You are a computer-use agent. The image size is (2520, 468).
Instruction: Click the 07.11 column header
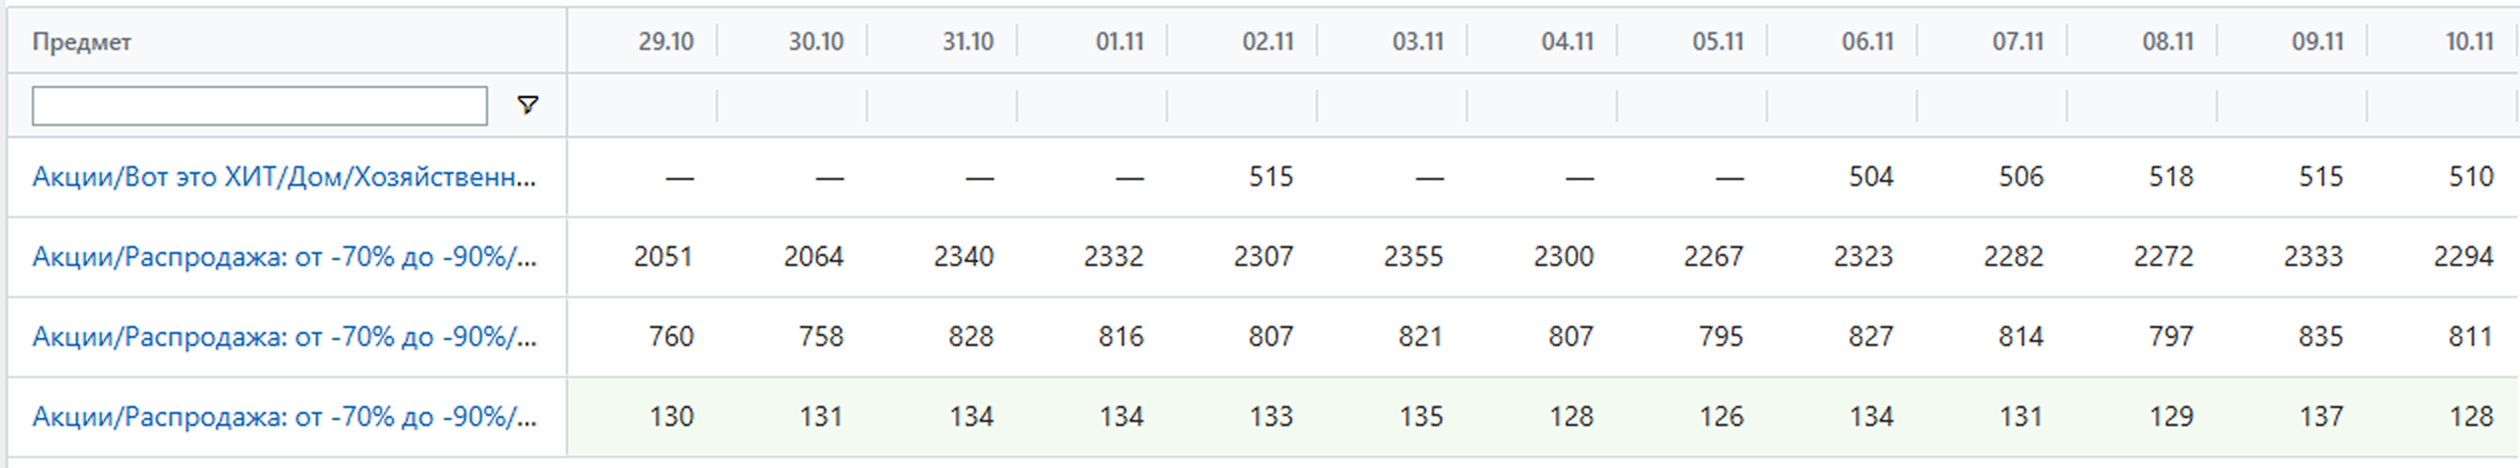(2017, 42)
